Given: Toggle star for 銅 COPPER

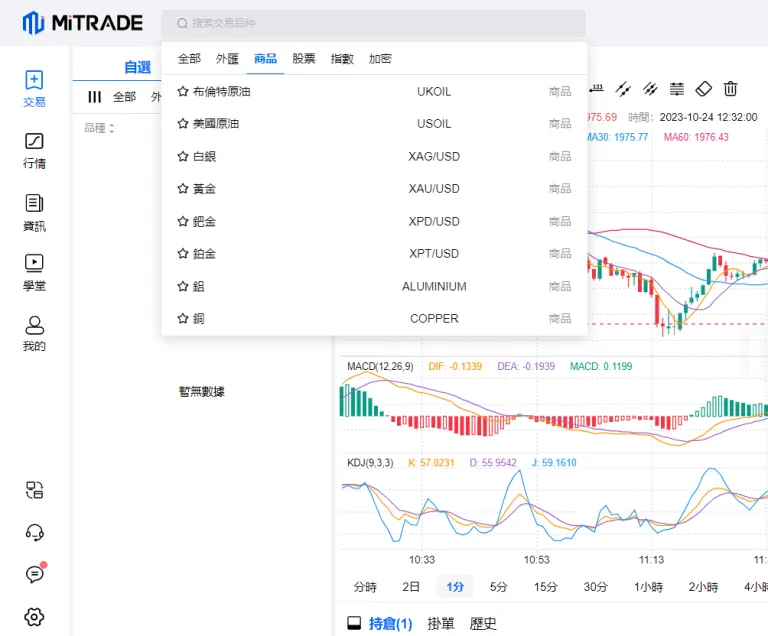Looking at the screenshot, I should point(183,318).
